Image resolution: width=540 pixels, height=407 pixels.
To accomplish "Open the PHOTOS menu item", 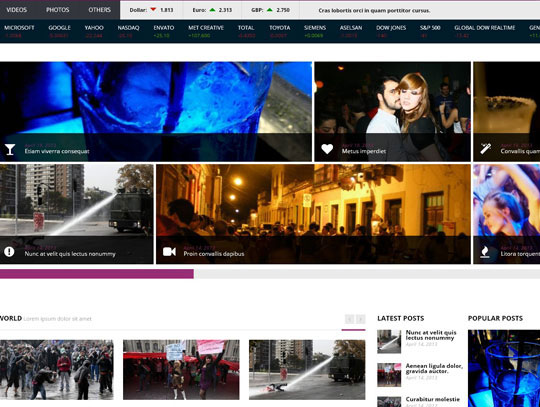I will click(58, 10).
